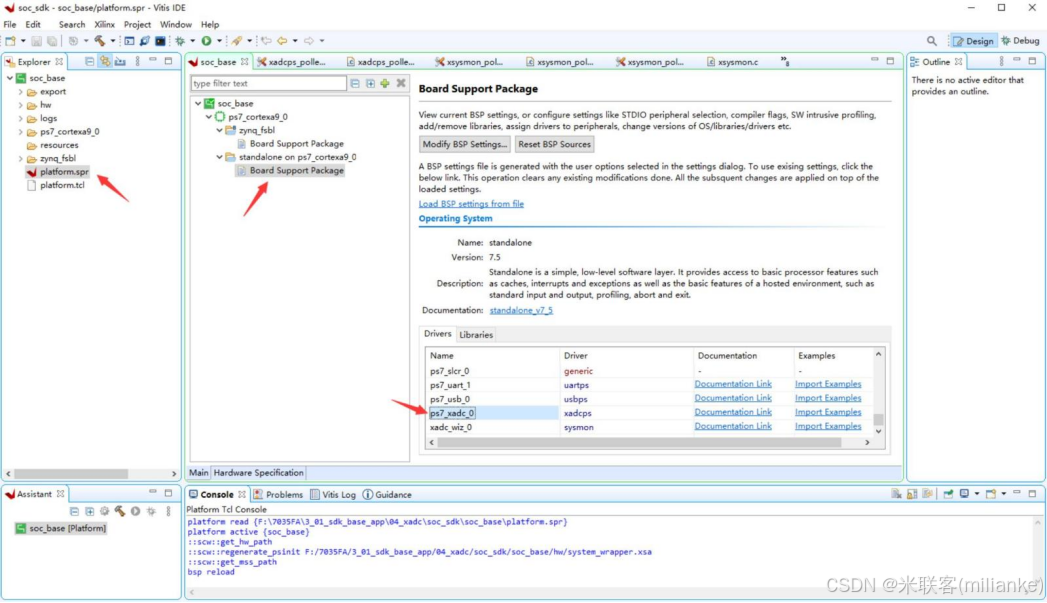Viewport: 1047px width, 603px height.
Task: Click the New project toolbar icon
Action: coord(11,41)
